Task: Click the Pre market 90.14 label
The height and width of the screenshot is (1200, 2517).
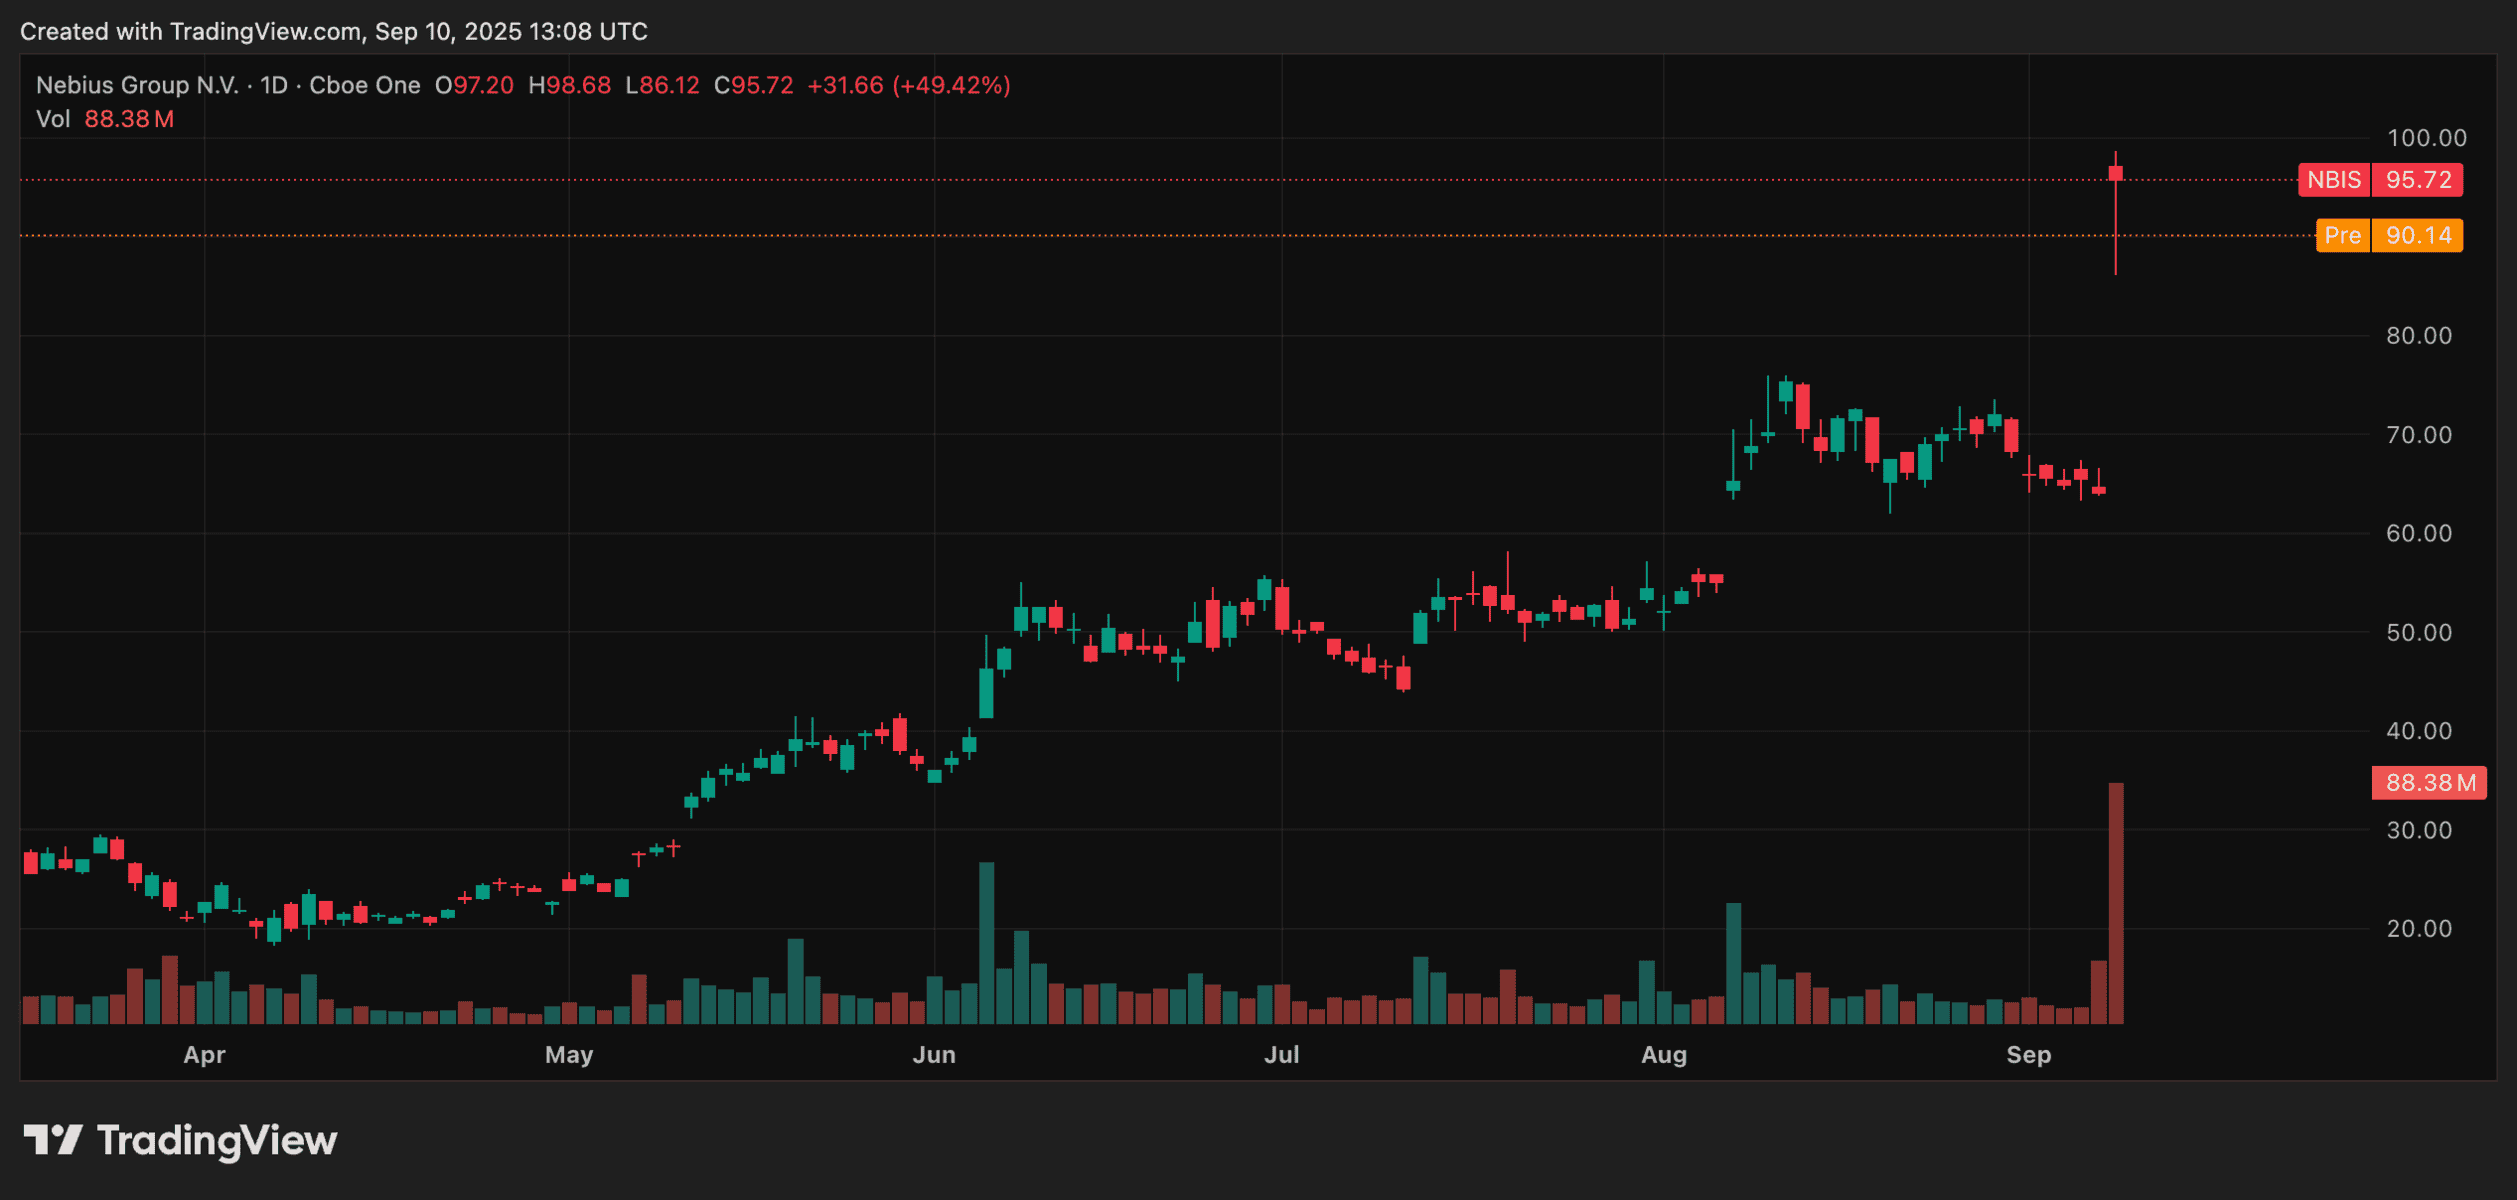Action: tap(2389, 236)
